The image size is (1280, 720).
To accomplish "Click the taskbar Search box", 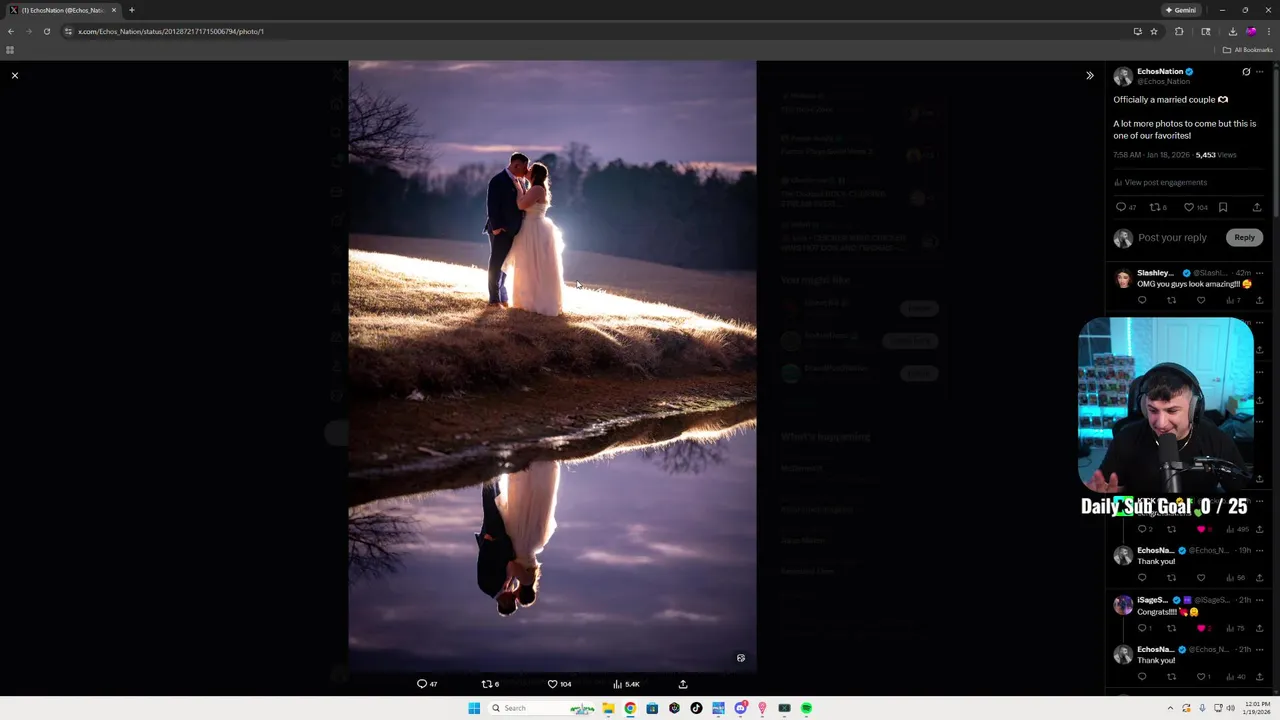I will point(542,708).
